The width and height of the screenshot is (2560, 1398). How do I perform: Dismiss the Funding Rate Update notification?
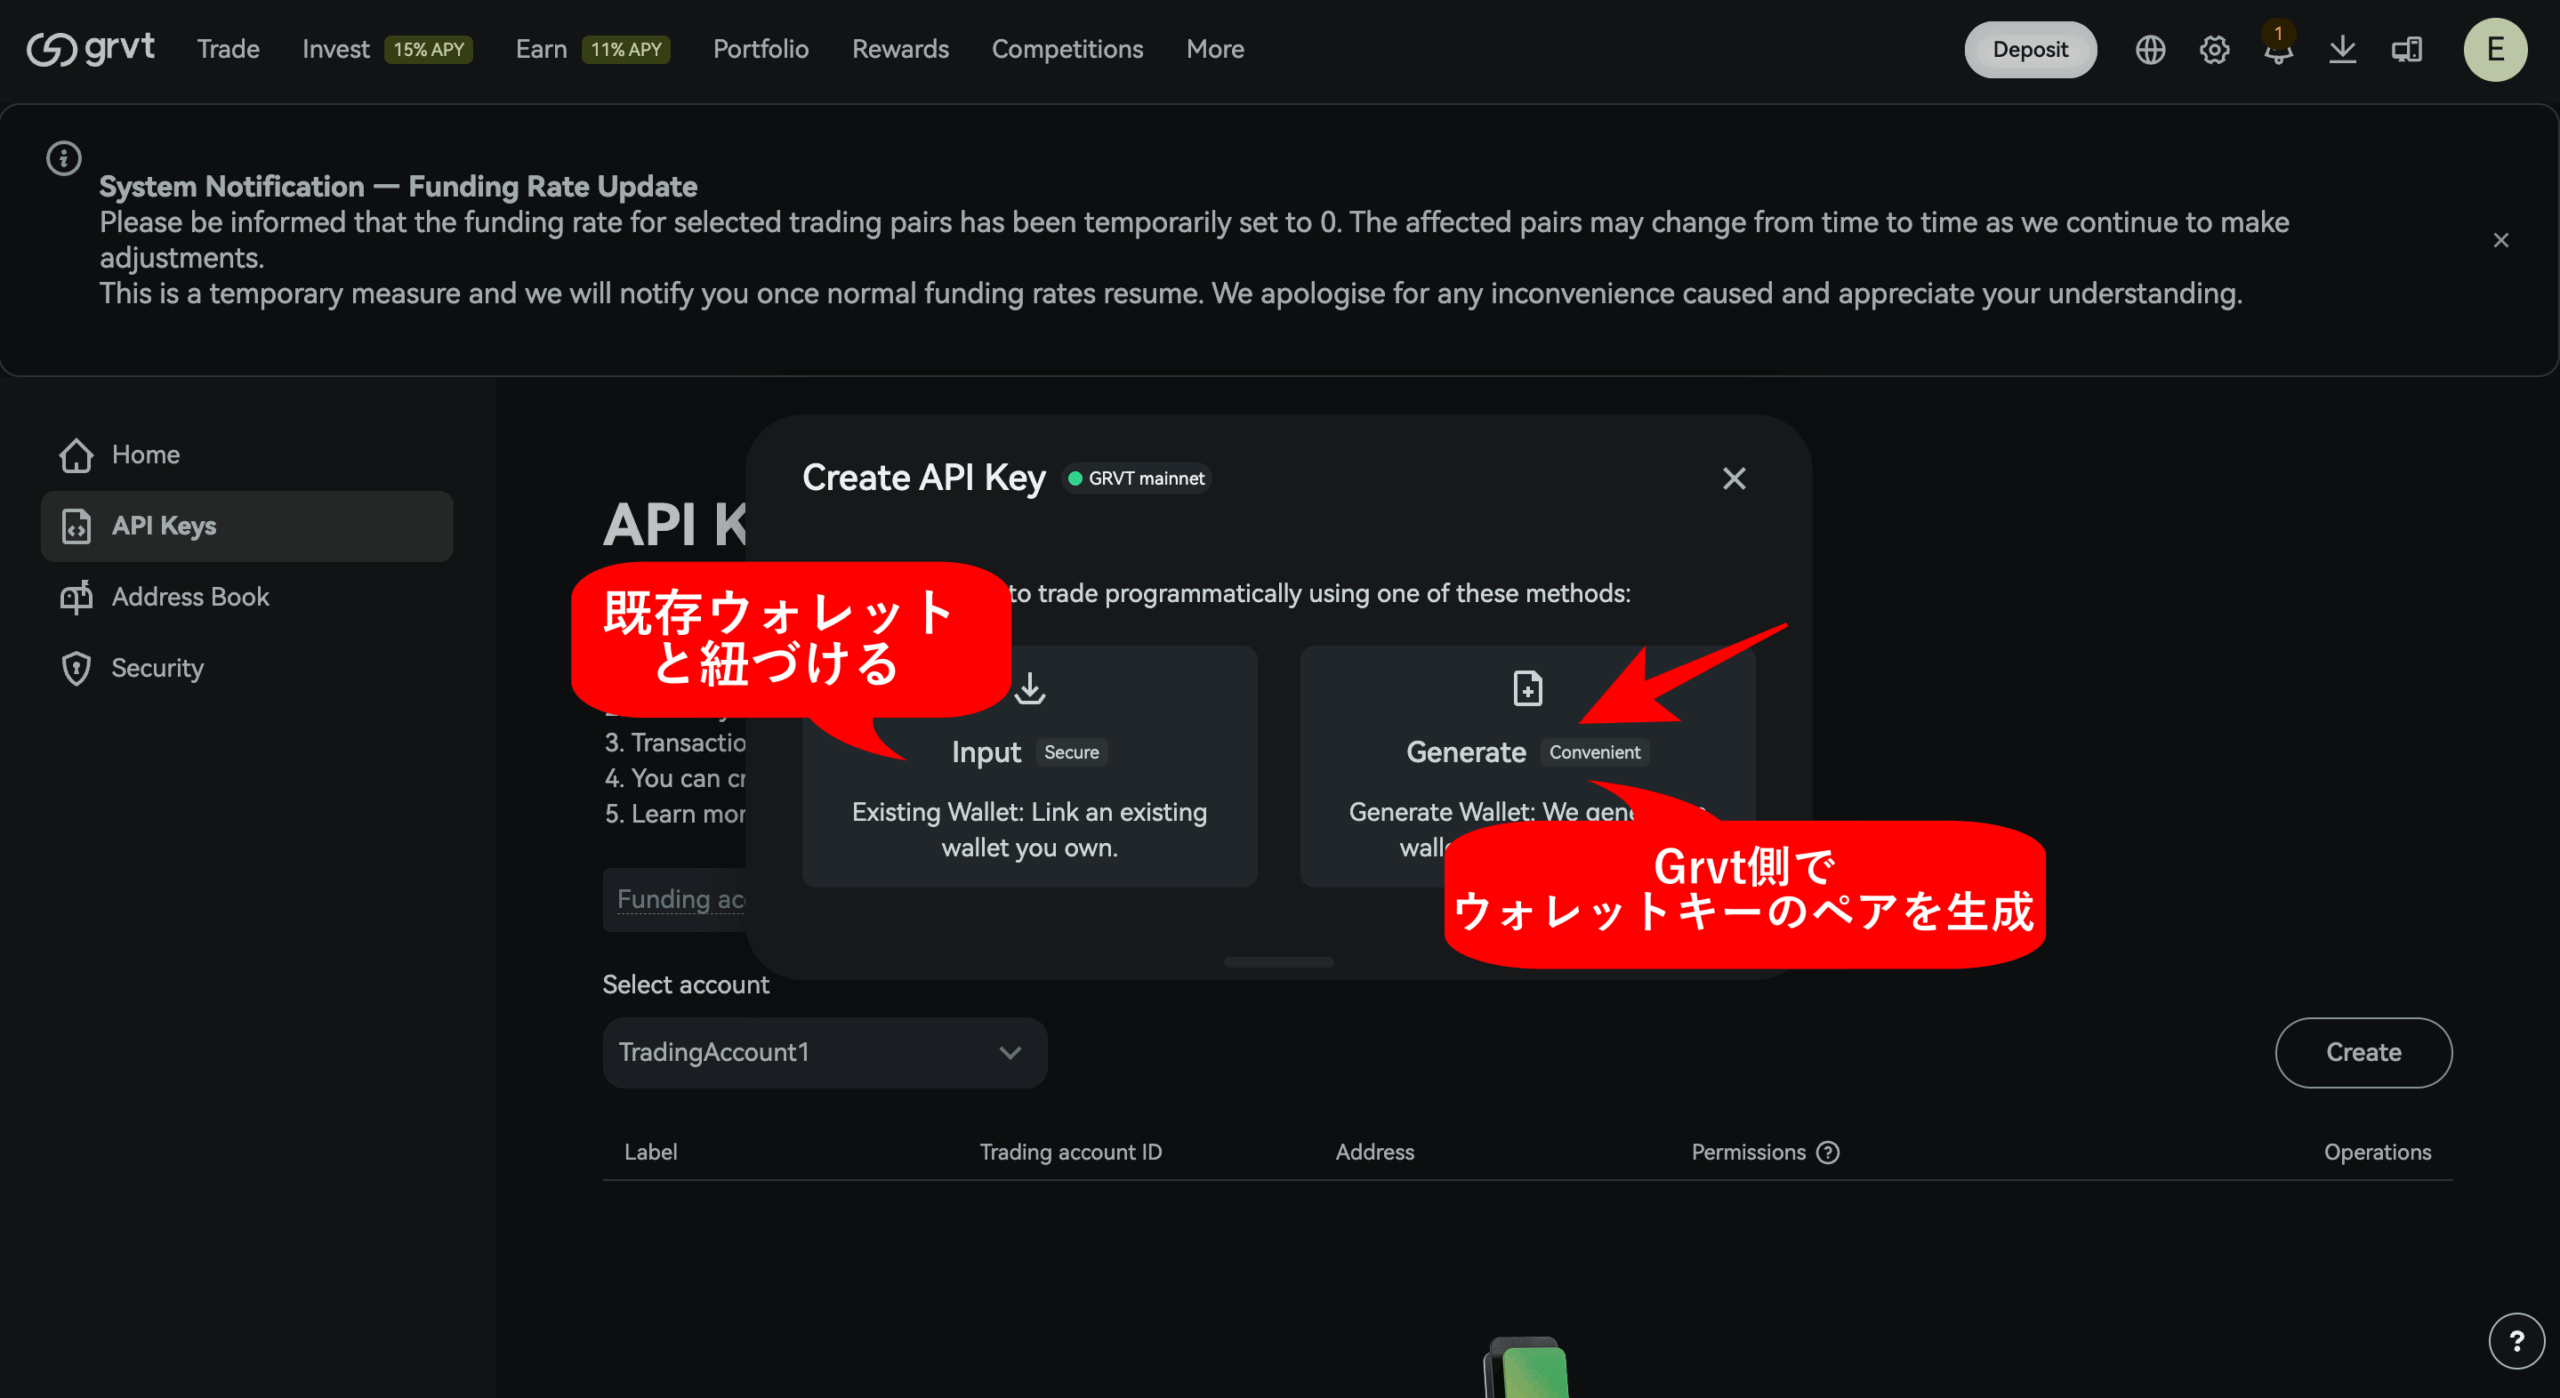pyautogui.click(x=2500, y=240)
